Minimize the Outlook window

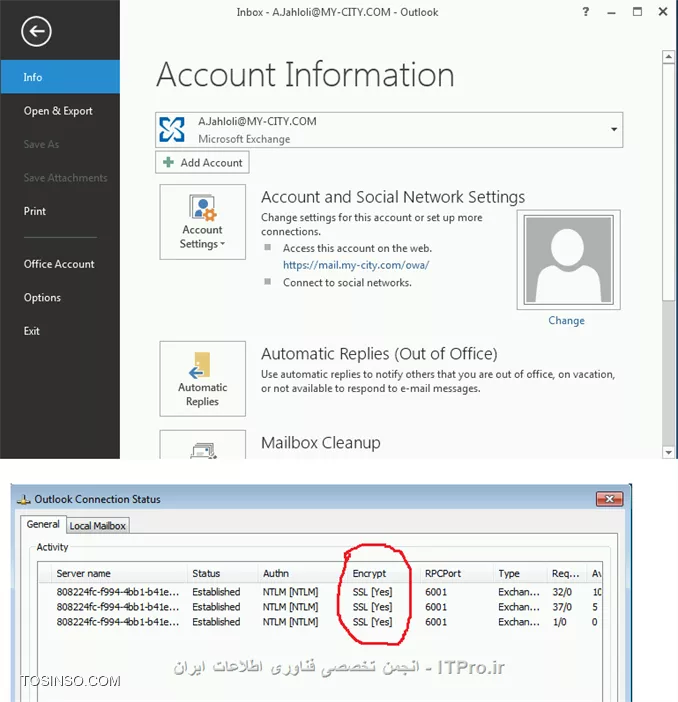click(611, 12)
